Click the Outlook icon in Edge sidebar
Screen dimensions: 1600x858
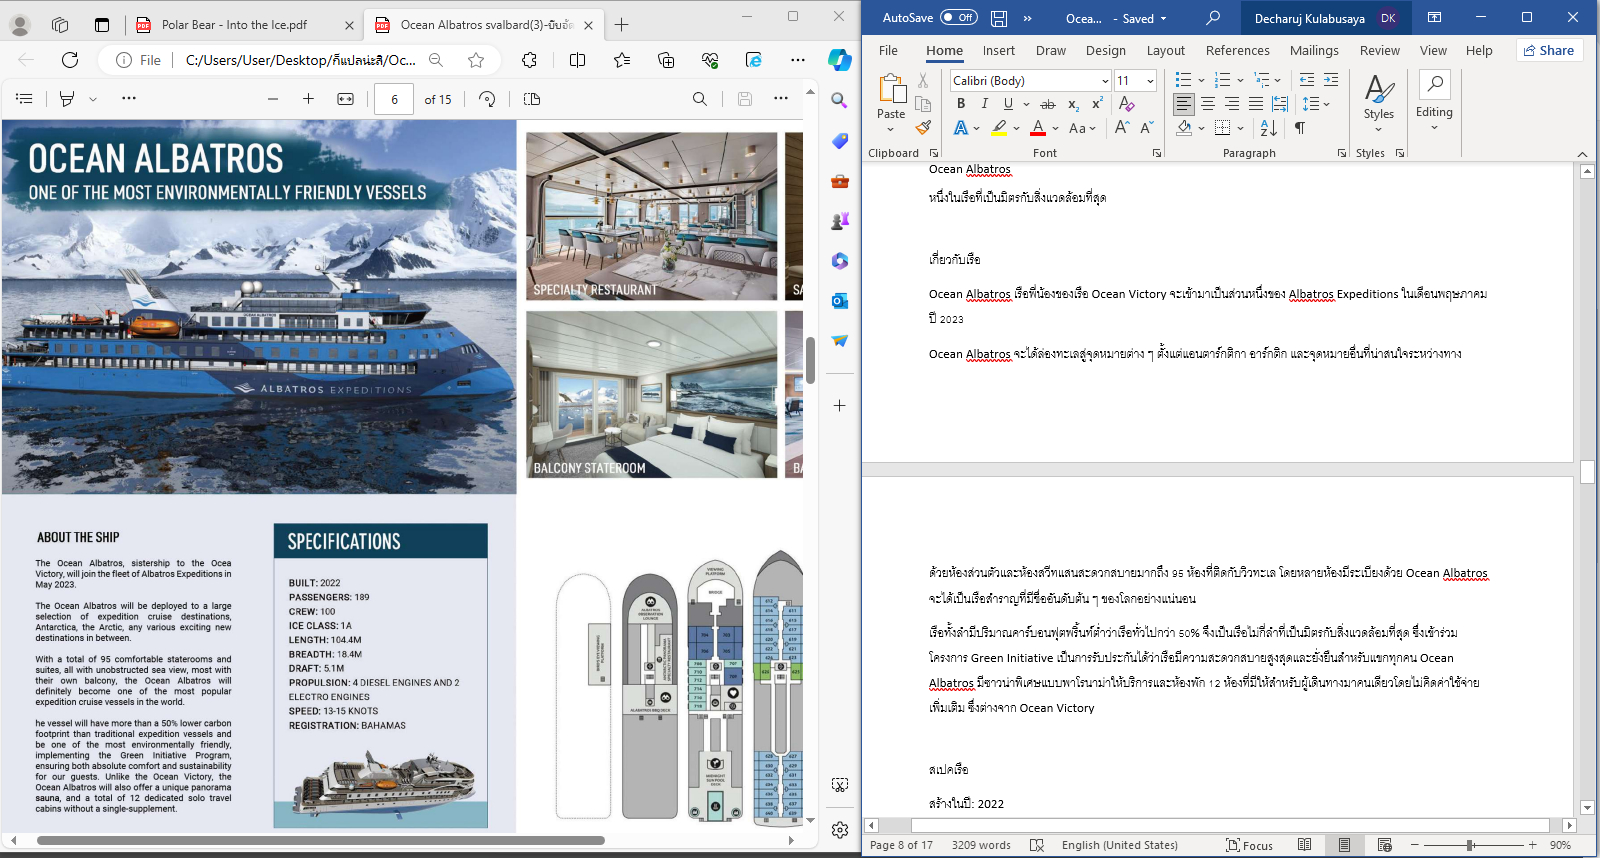[x=840, y=301]
